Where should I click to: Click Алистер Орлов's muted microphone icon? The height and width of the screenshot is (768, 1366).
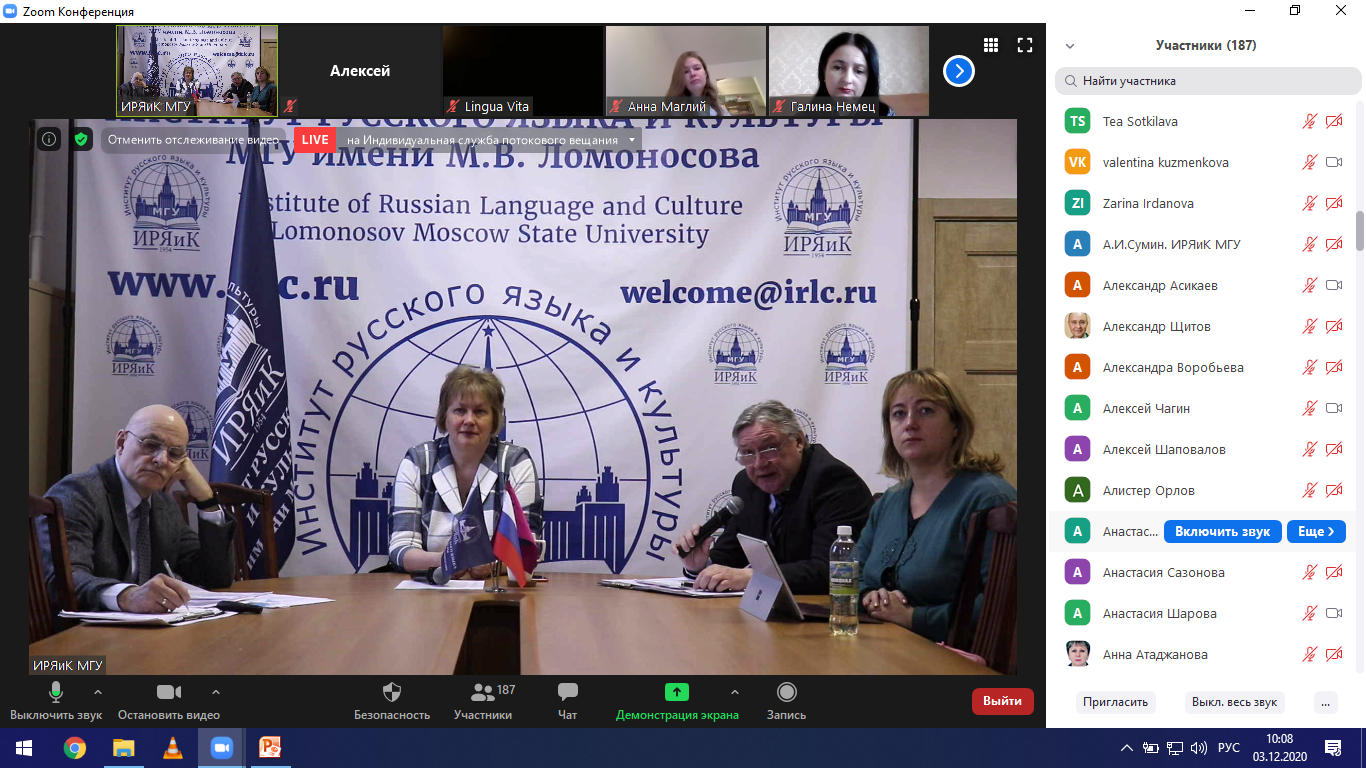[1309, 490]
